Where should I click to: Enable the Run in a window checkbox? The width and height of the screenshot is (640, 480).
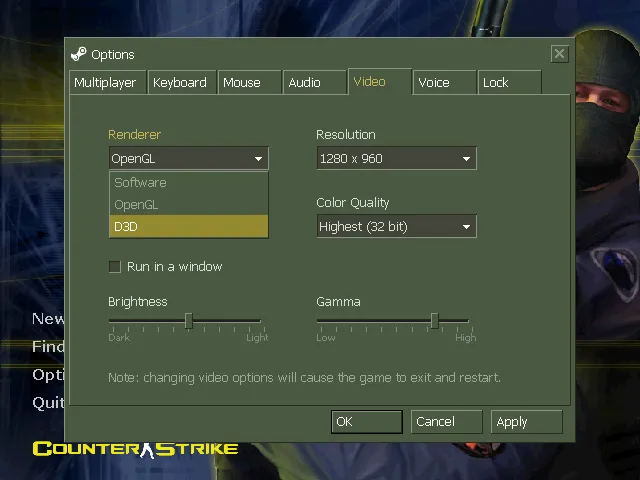pos(115,267)
